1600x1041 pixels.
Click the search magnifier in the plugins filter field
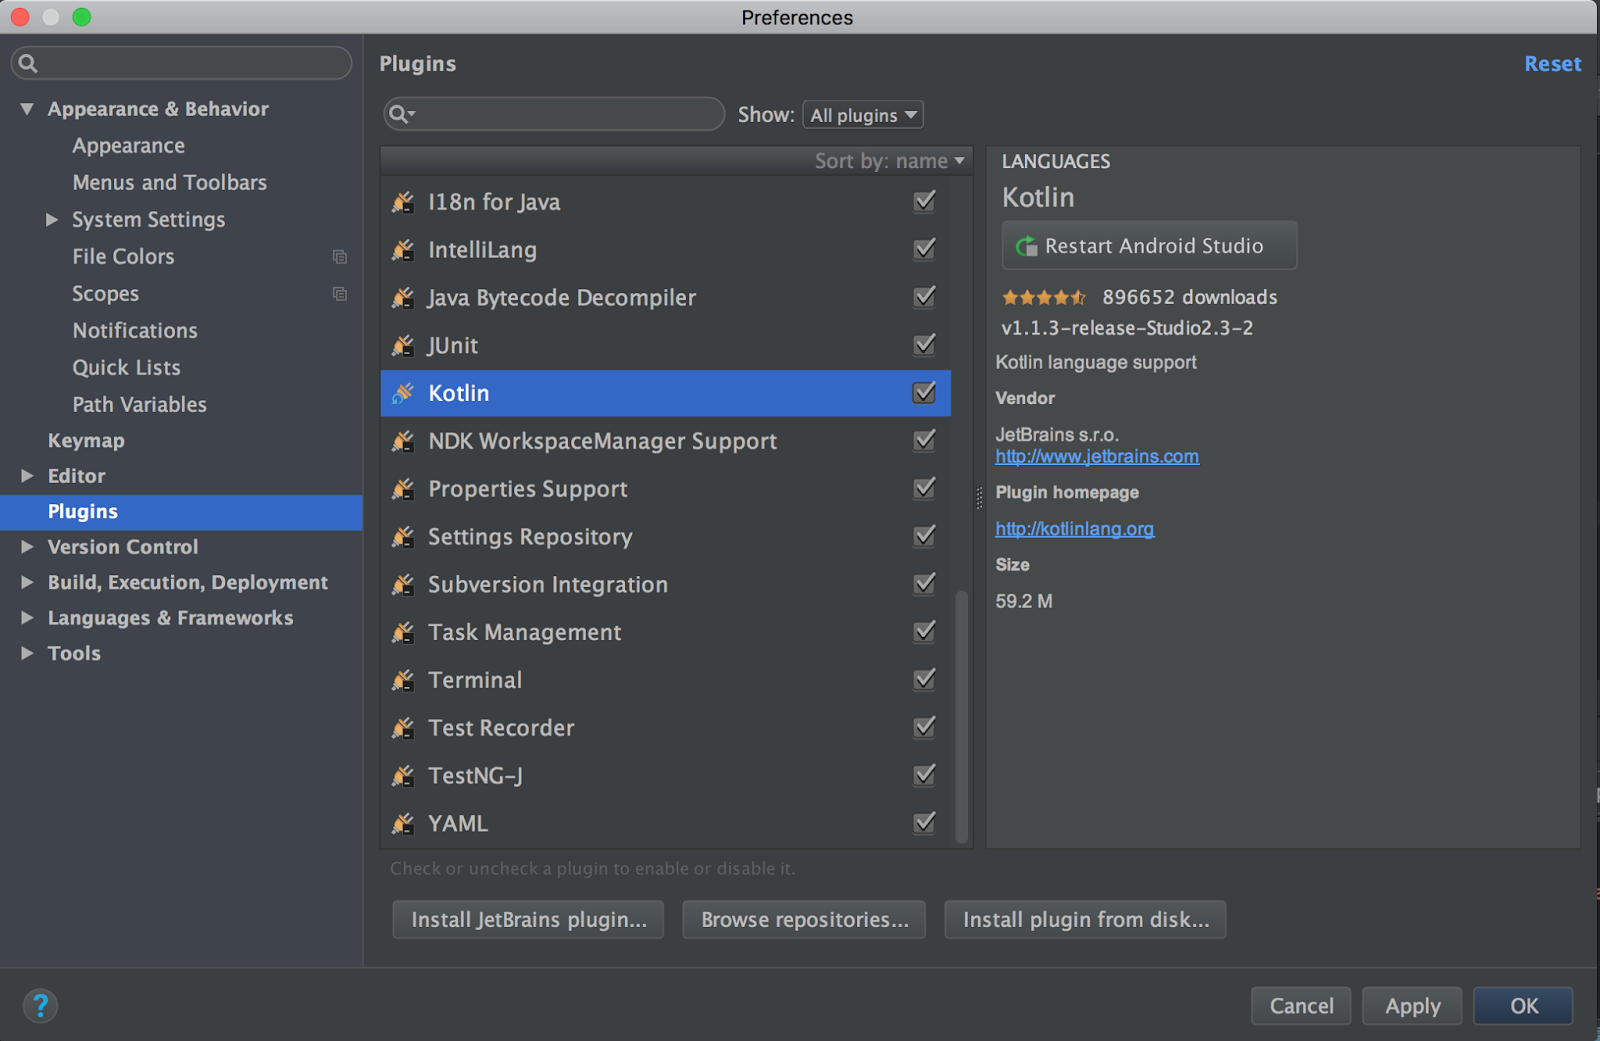pyautogui.click(x=400, y=114)
